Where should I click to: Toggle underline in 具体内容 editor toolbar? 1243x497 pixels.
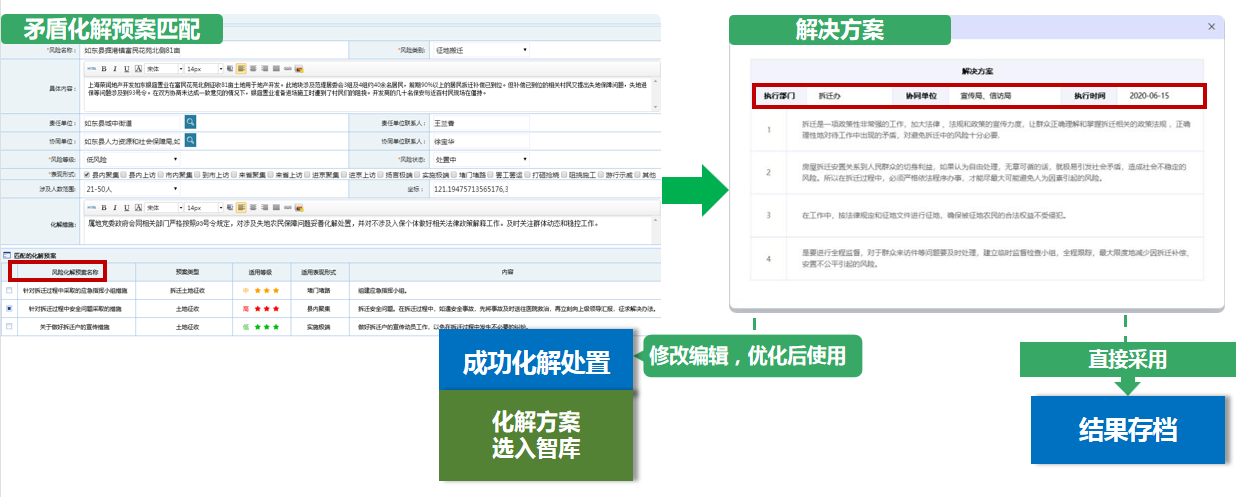pos(126,69)
